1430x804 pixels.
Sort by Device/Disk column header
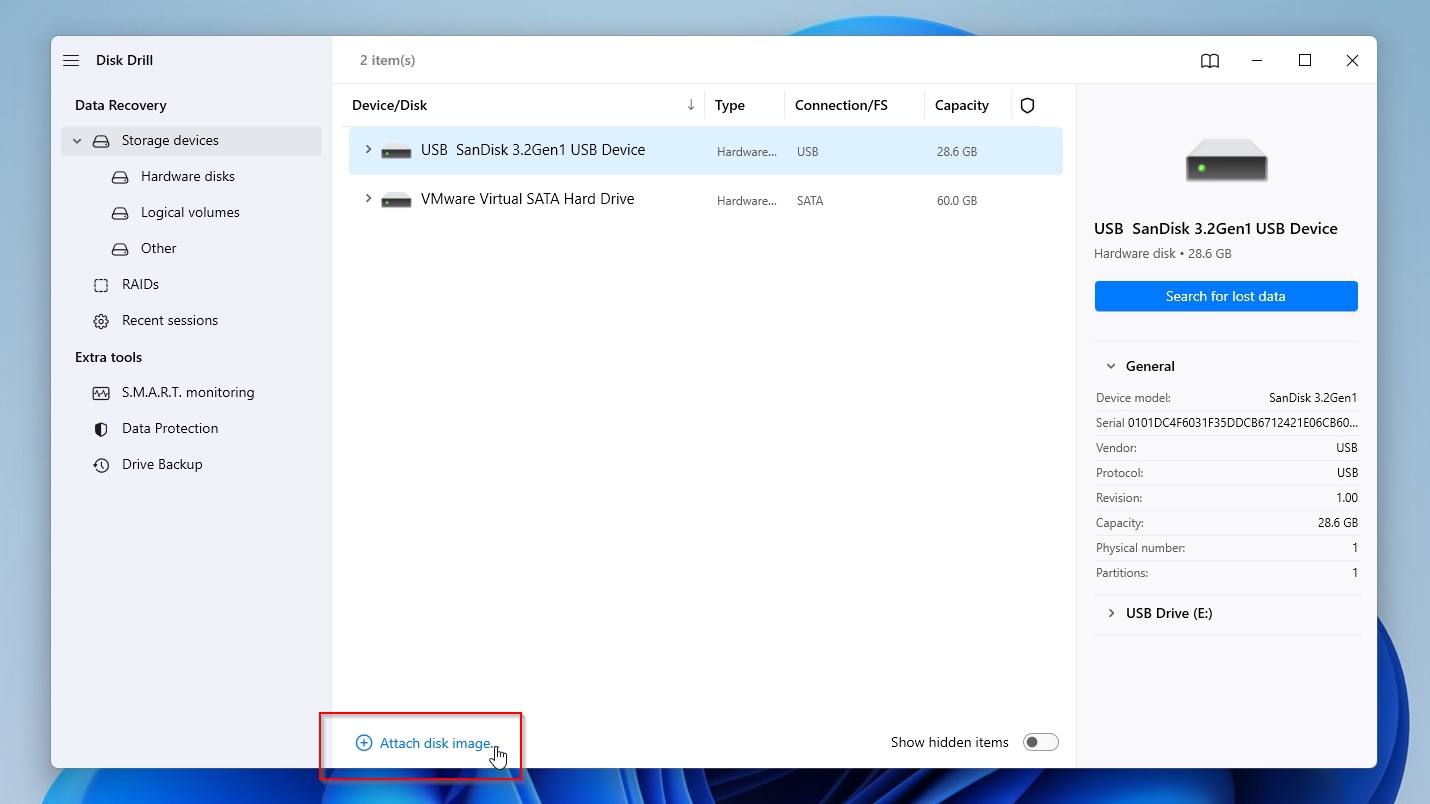coord(390,105)
